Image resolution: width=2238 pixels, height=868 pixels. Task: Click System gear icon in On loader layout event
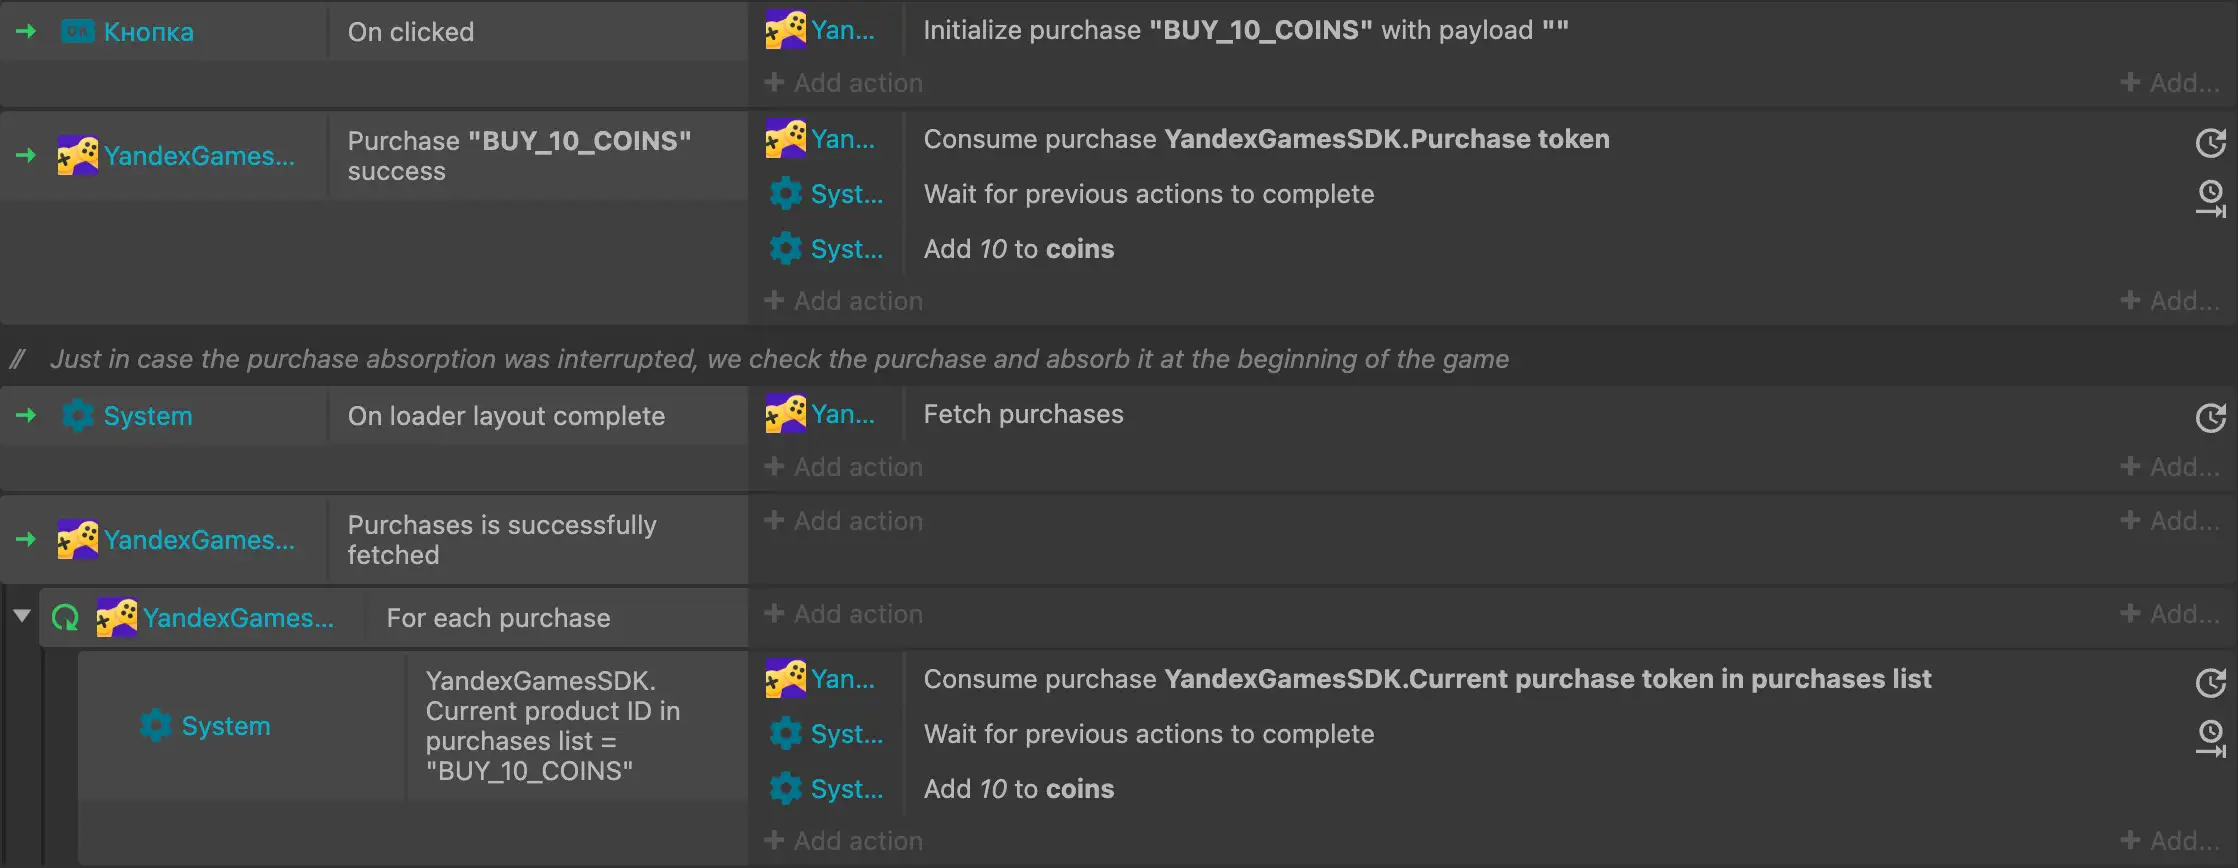pyautogui.click(x=78, y=416)
